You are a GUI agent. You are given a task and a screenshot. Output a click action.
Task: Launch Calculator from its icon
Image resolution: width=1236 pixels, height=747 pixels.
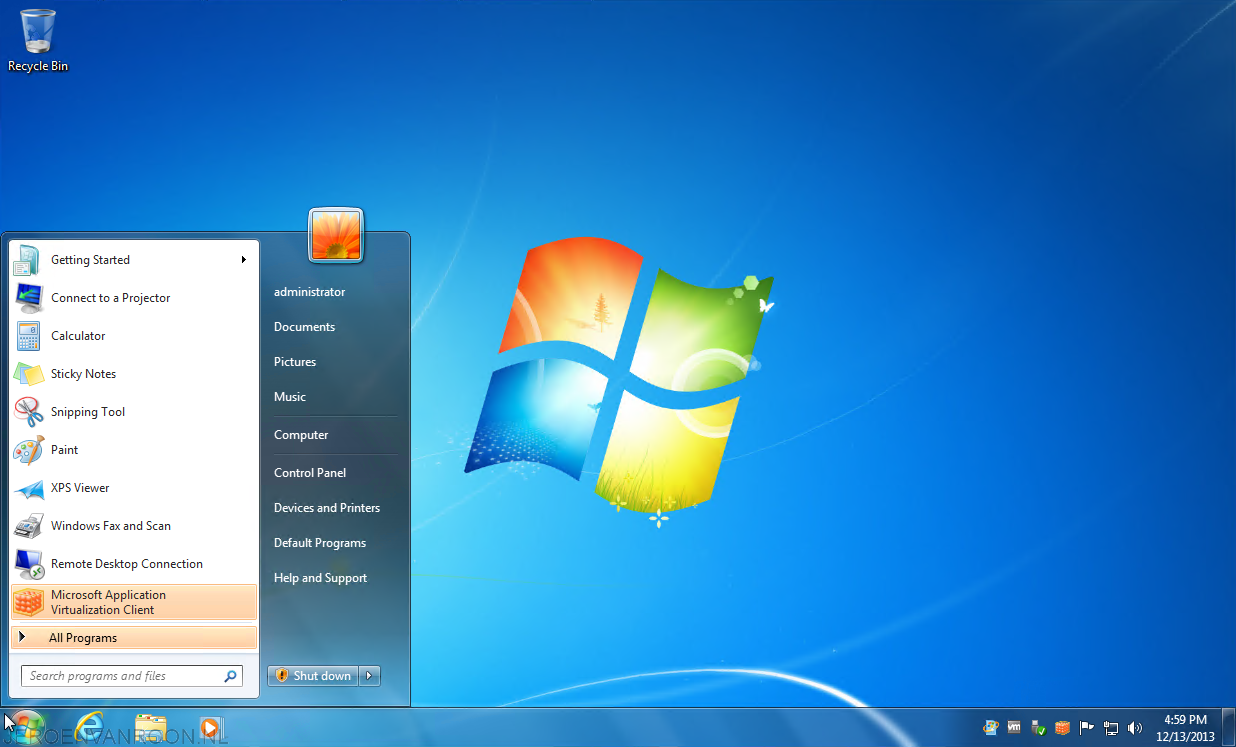tap(28, 336)
